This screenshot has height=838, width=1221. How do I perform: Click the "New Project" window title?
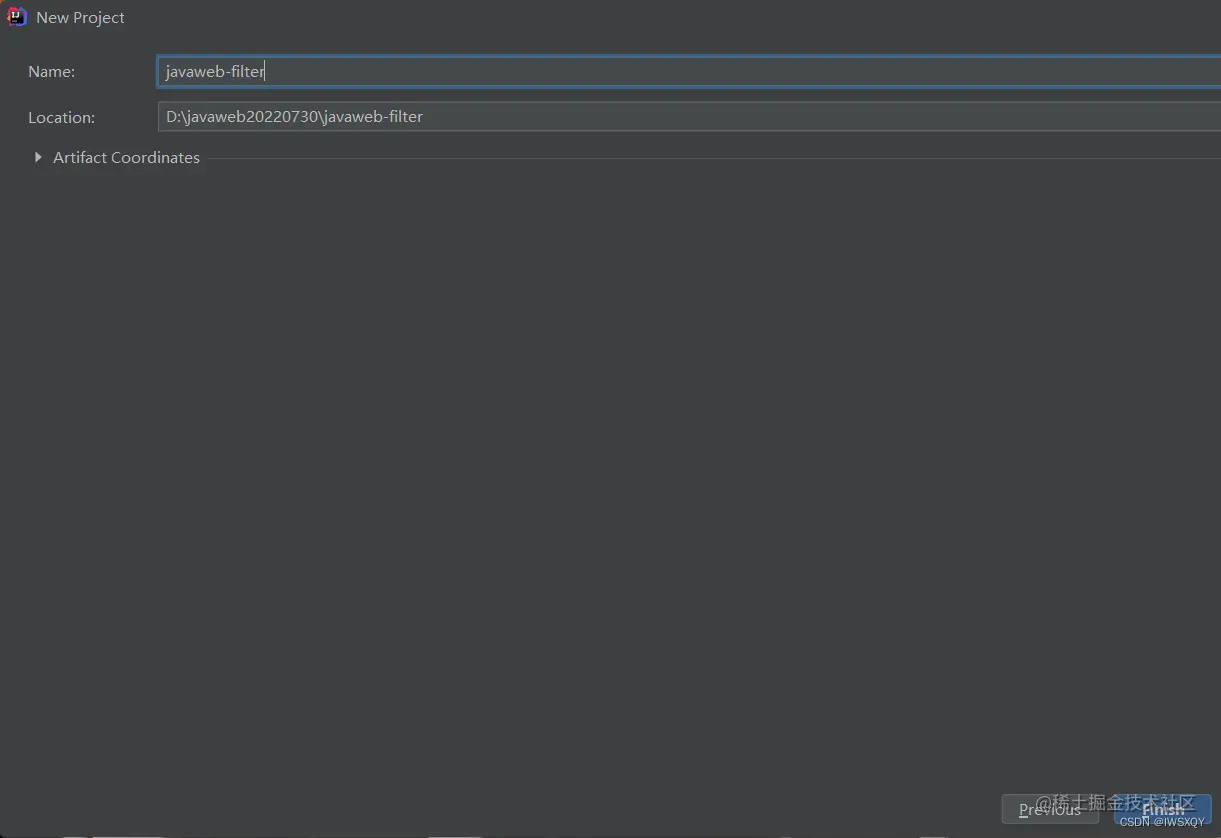(80, 18)
